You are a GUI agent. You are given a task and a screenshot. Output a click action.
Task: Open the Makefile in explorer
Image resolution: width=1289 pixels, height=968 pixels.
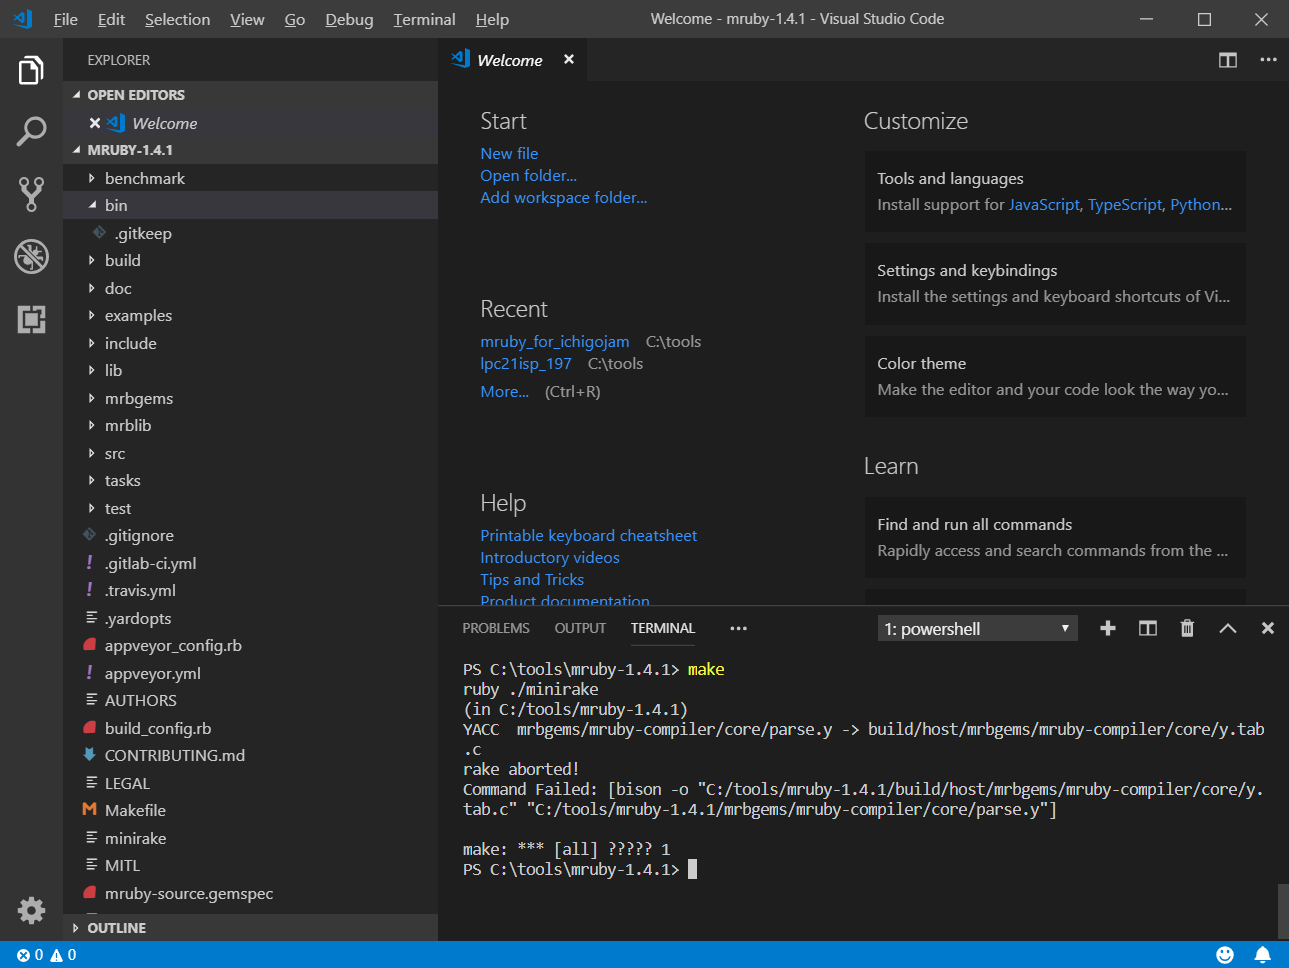(x=250, y=810)
